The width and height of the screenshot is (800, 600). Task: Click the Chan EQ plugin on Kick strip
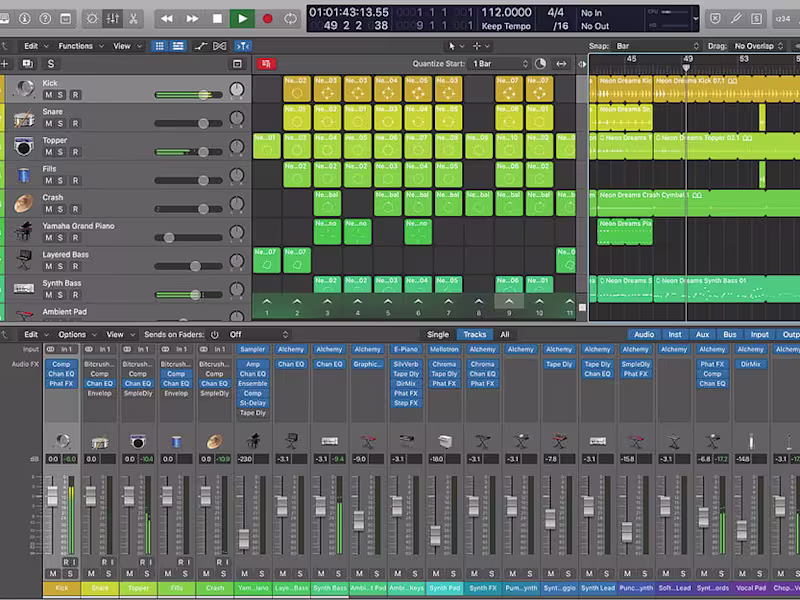pos(62,374)
